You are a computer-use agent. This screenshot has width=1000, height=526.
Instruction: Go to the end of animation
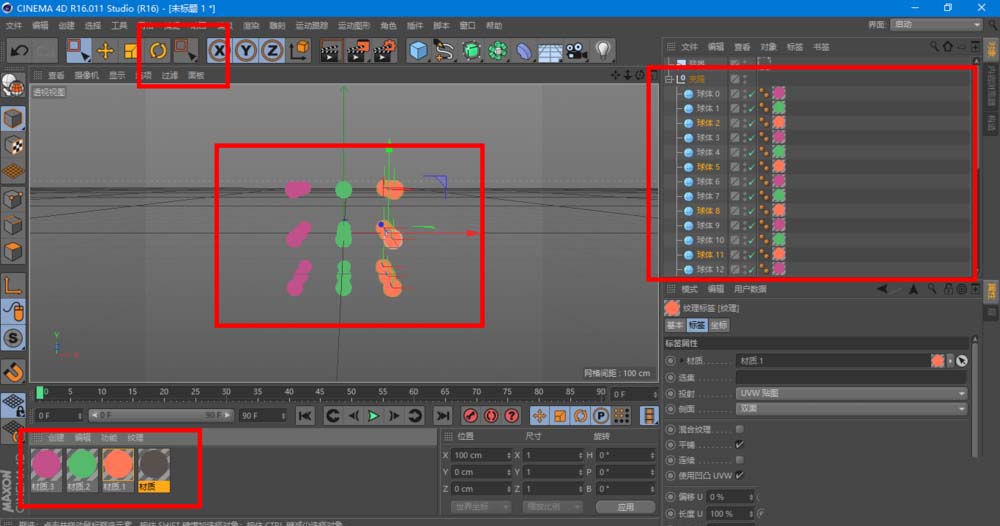coord(443,416)
